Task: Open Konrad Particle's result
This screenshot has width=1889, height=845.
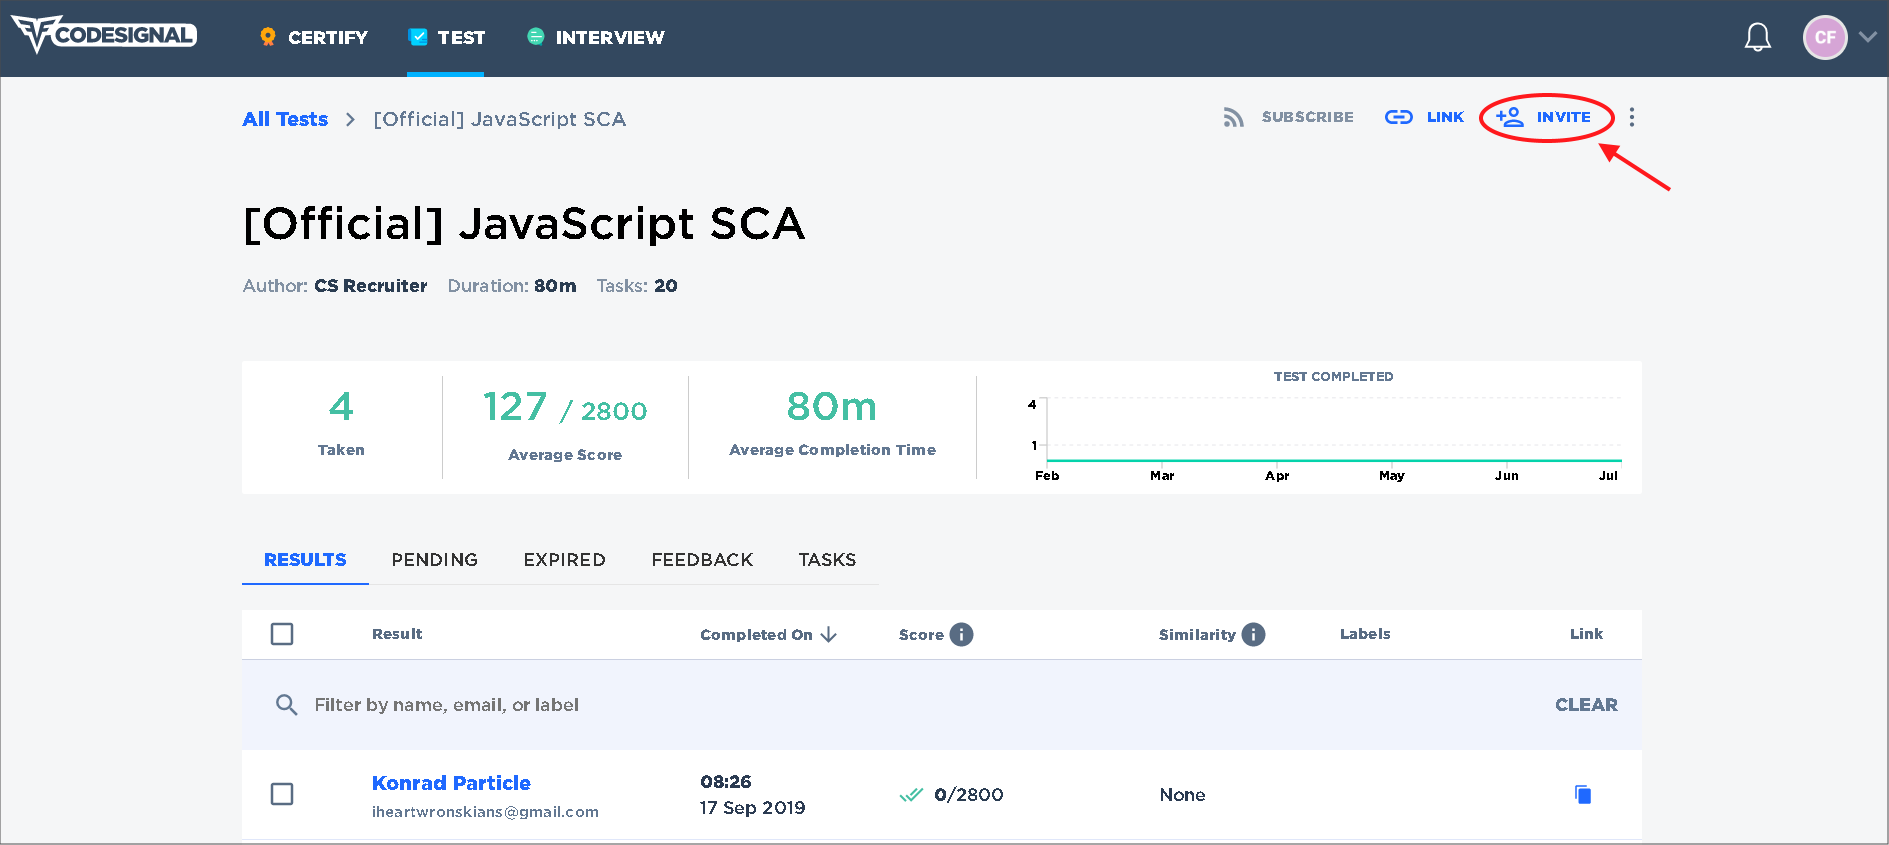Action: tap(451, 783)
